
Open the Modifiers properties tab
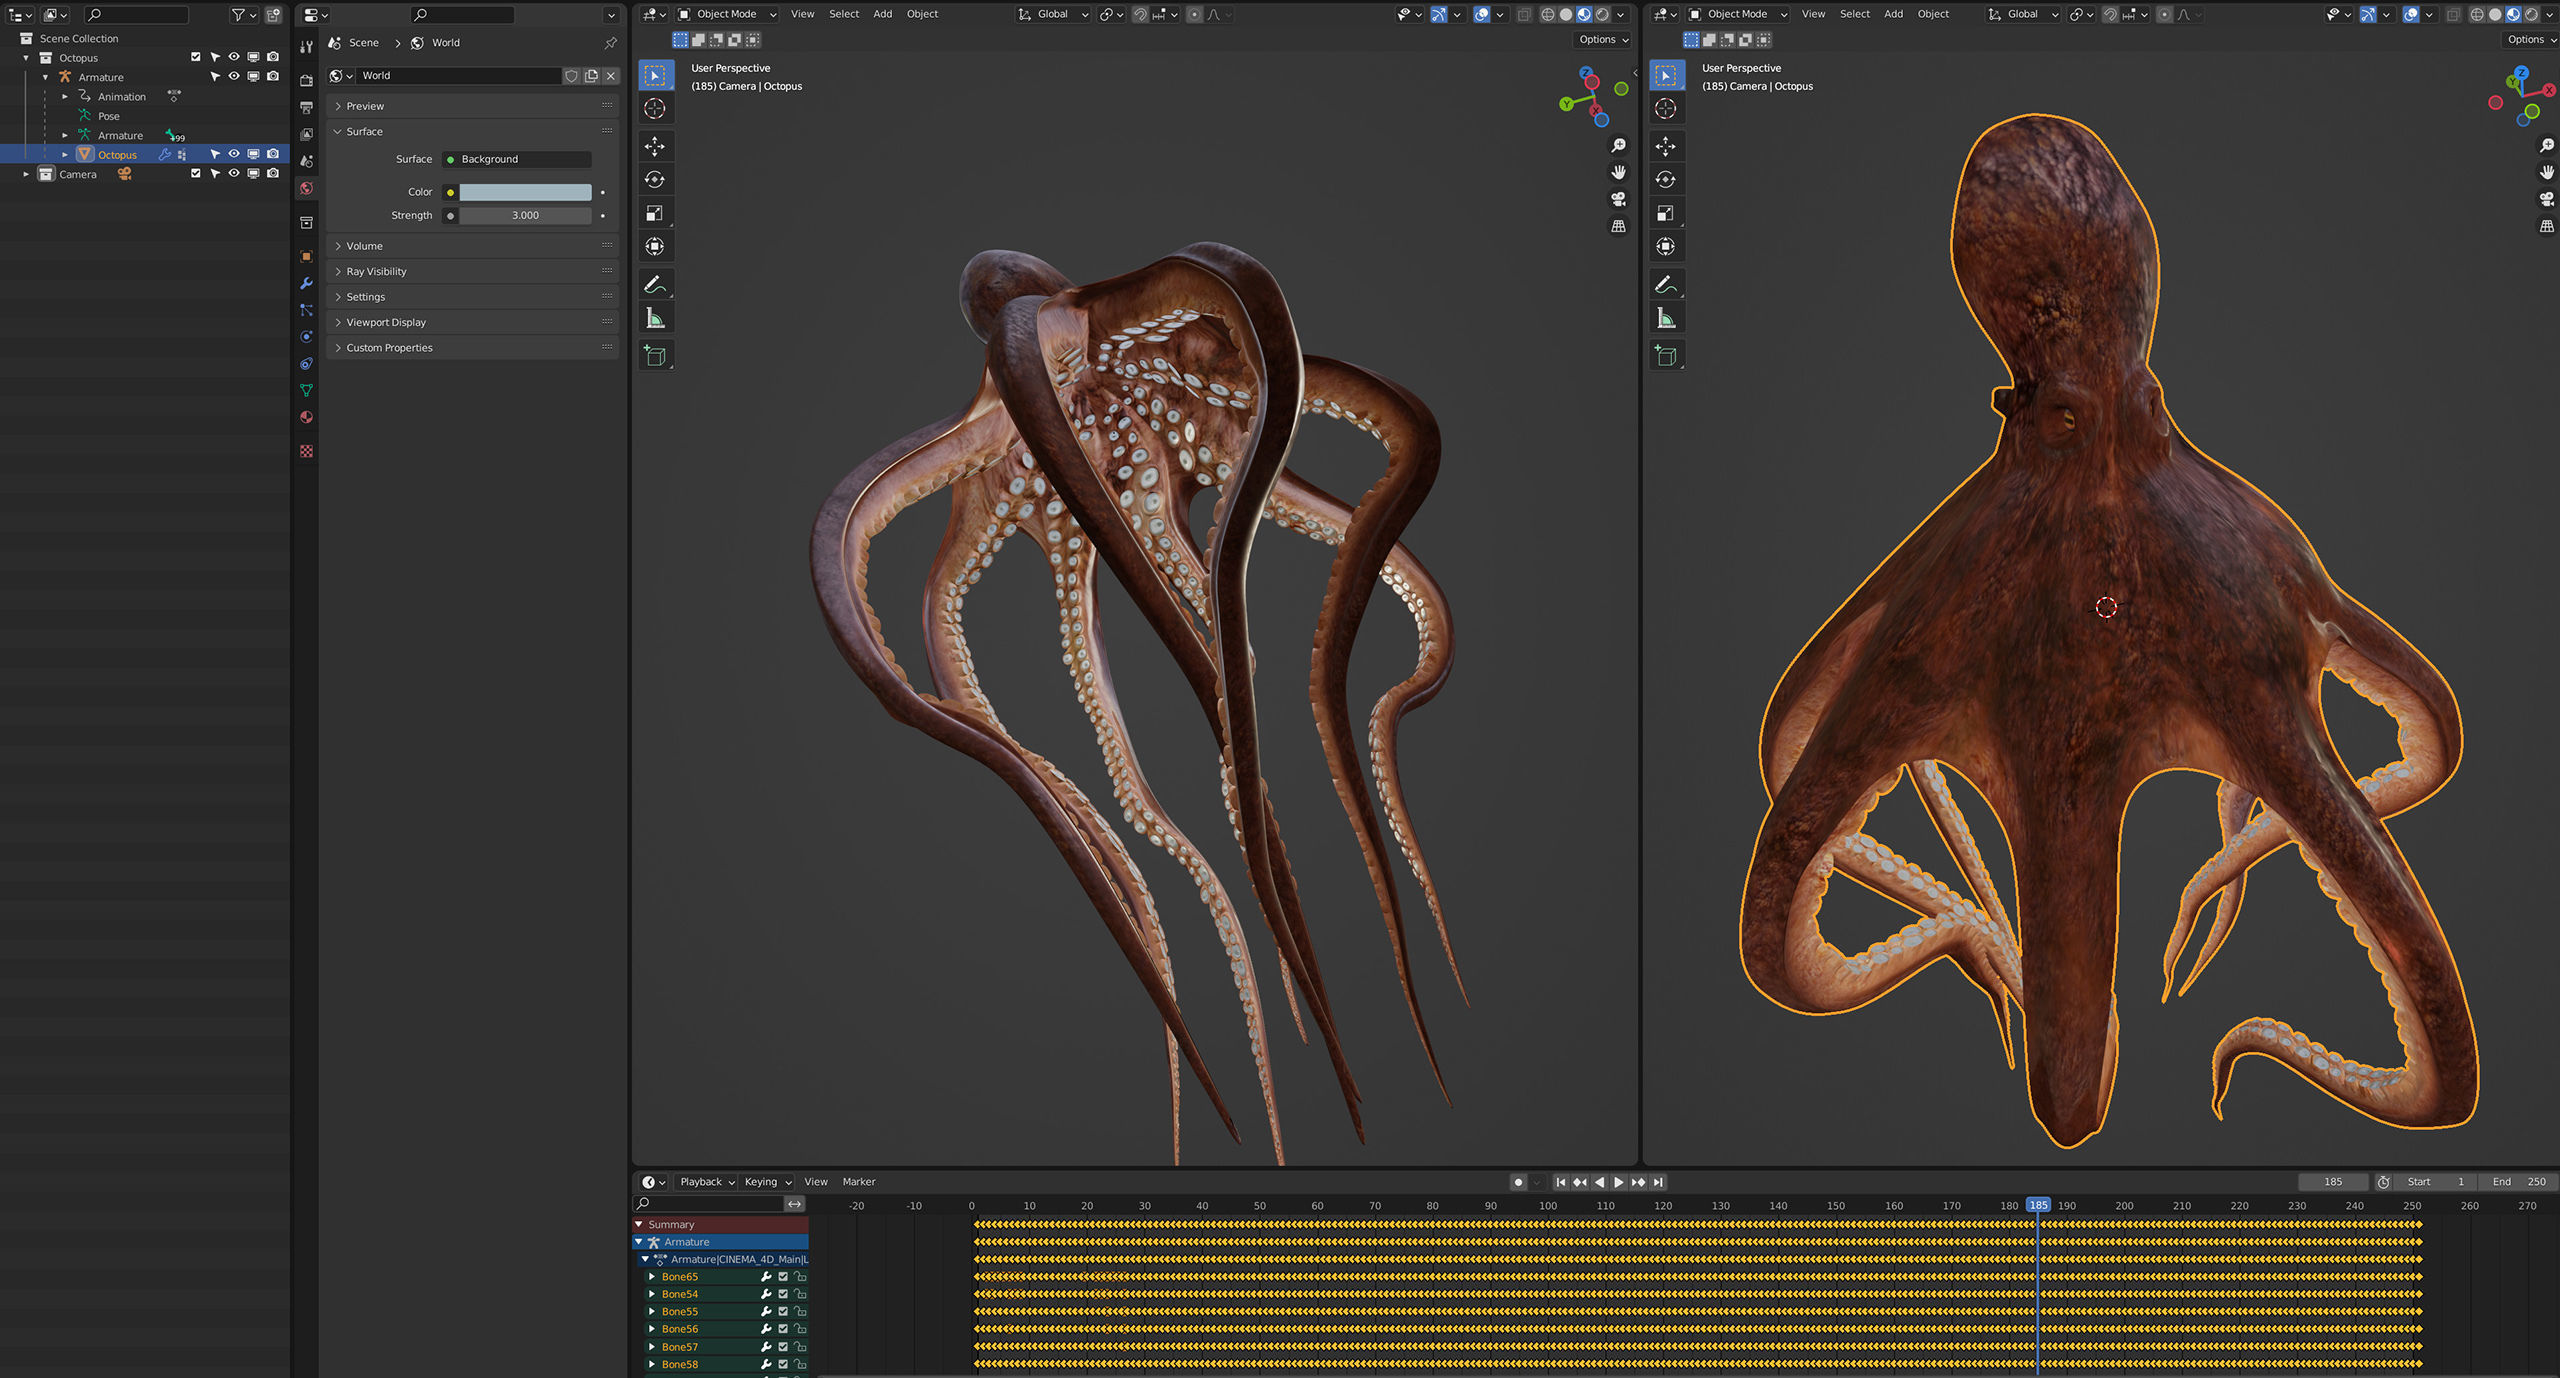tap(306, 284)
